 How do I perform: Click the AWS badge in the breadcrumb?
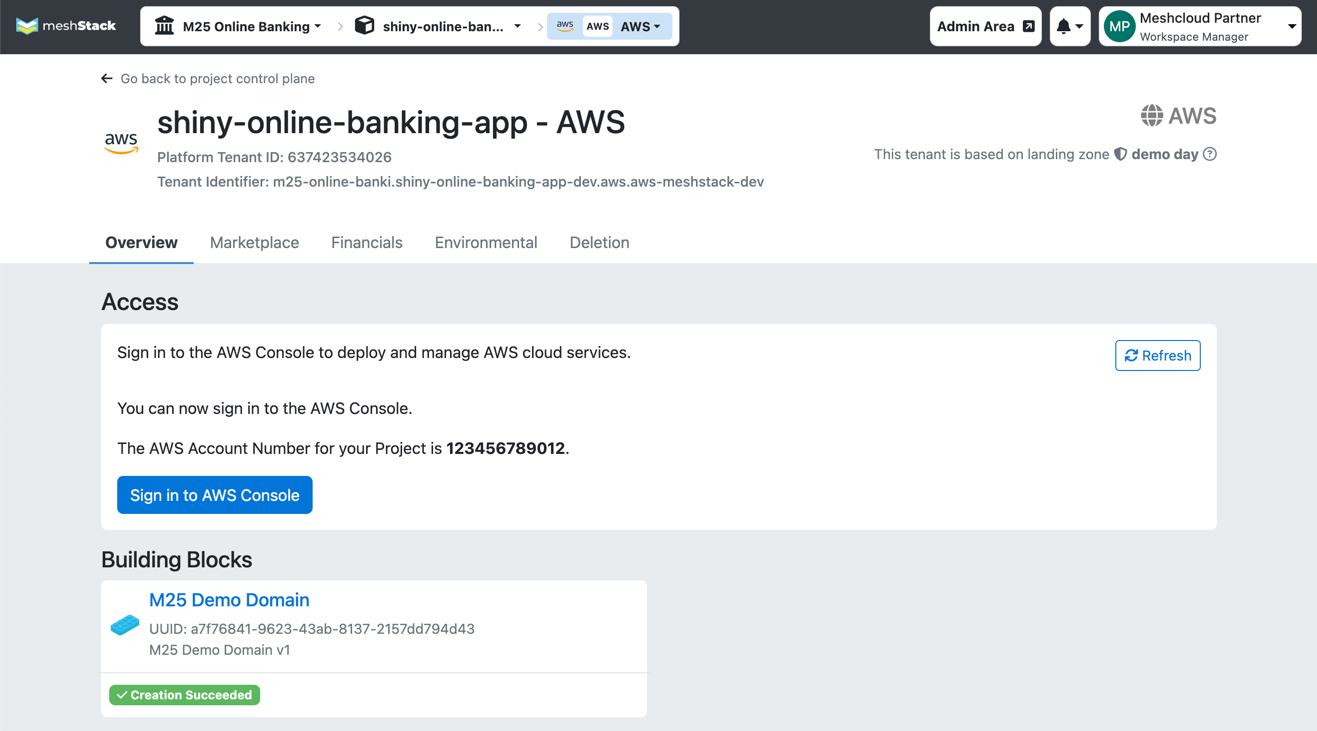pyautogui.click(x=597, y=27)
